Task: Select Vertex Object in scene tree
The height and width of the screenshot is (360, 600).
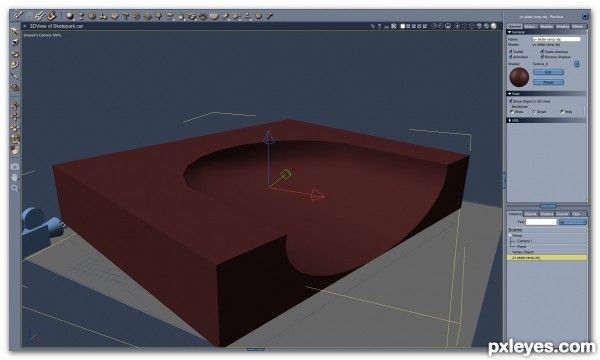Action: point(523,252)
